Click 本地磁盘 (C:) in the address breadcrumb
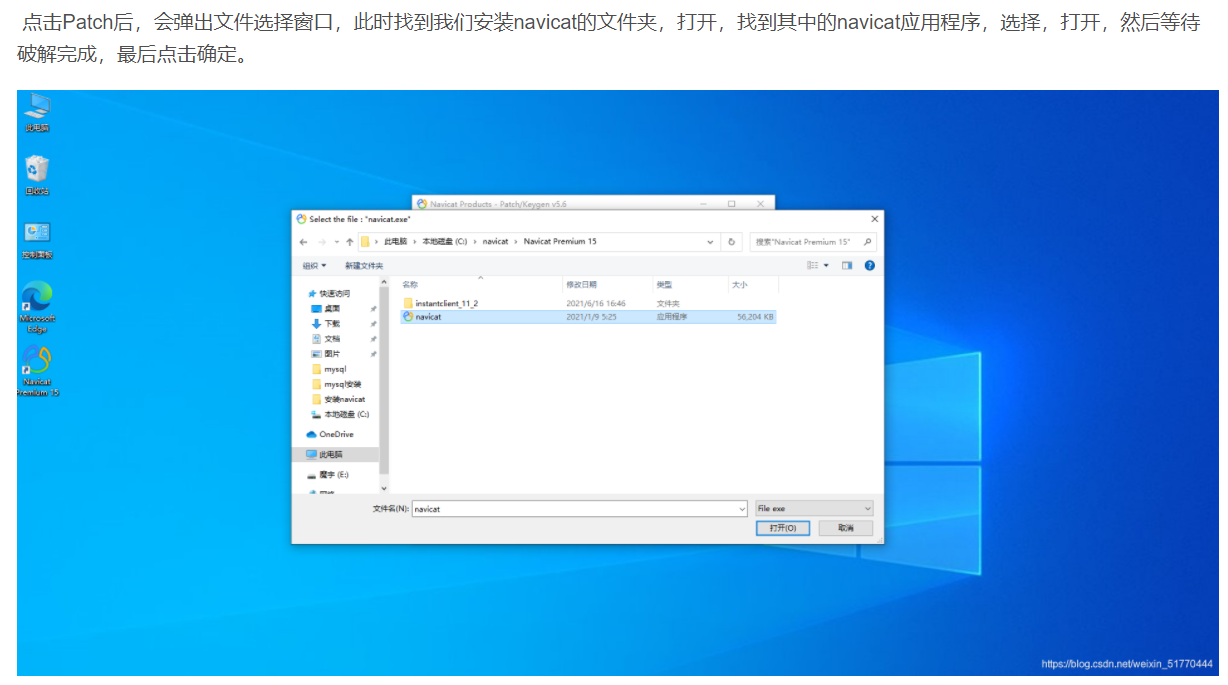Viewport: 1228px width, 685px height. tap(445, 242)
